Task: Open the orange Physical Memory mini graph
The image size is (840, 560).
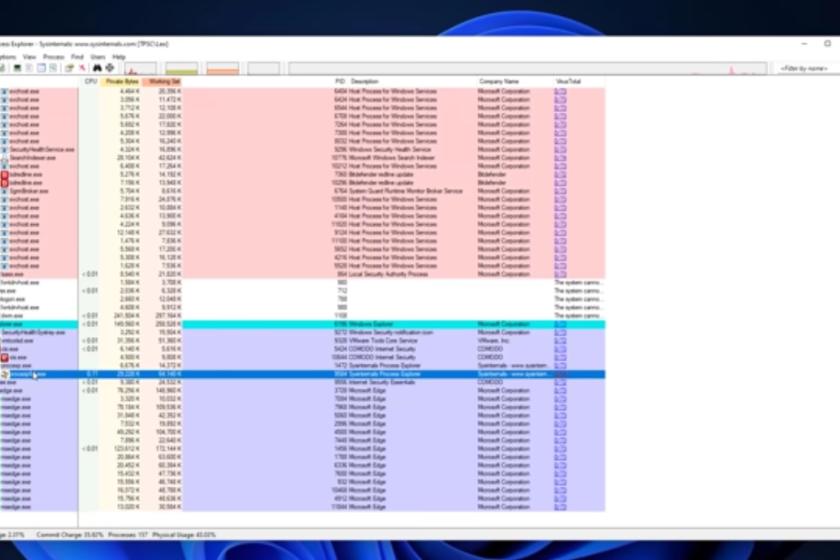Action: (x=223, y=69)
